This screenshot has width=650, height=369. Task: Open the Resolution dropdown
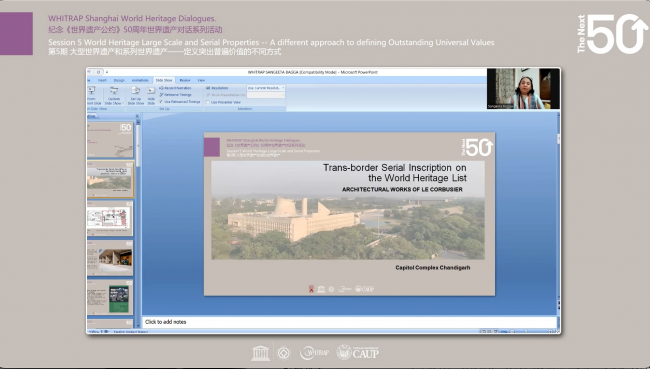(x=266, y=88)
